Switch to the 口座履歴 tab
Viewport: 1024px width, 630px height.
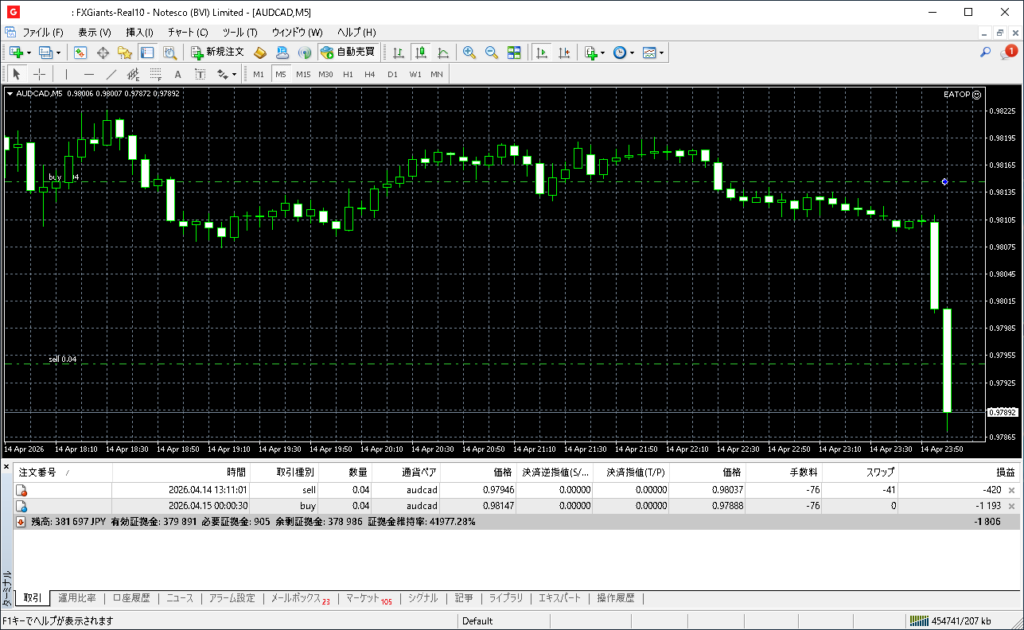coord(131,598)
